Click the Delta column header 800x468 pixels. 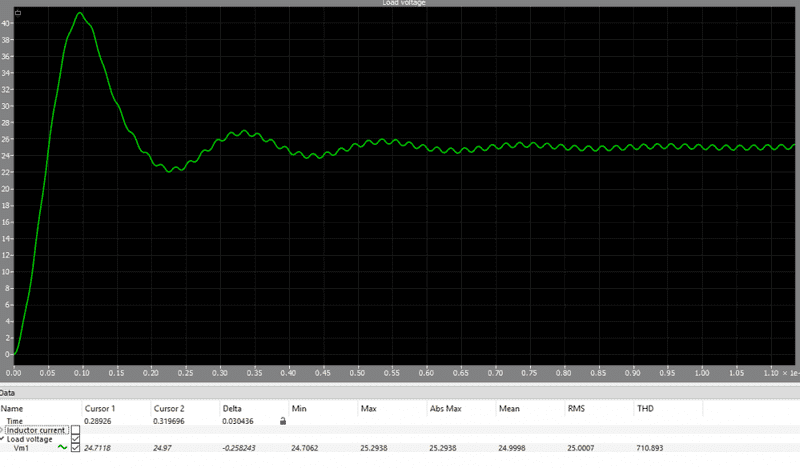tap(232, 409)
